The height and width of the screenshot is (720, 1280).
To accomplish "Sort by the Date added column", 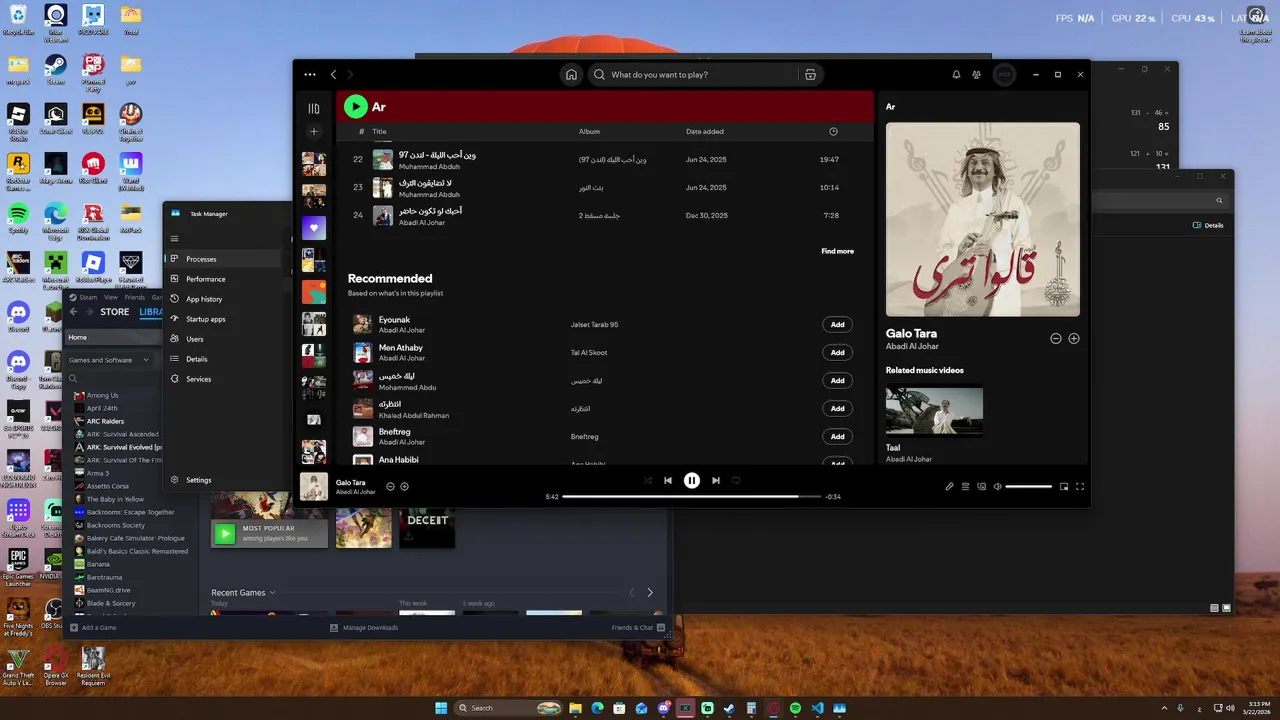I will (705, 131).
